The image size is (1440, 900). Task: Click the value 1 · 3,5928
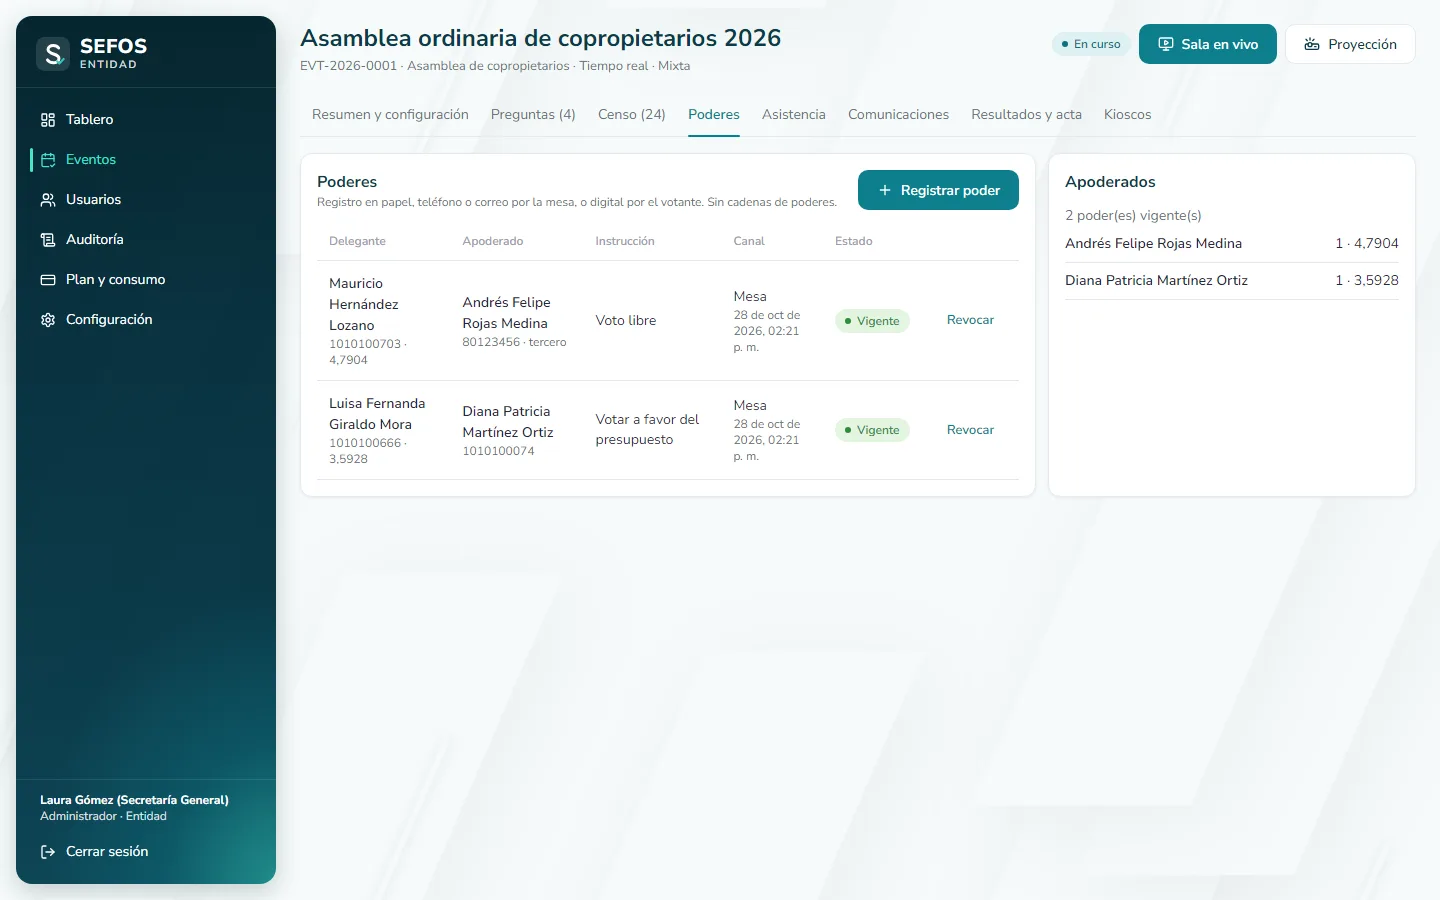click(1367, 281)
